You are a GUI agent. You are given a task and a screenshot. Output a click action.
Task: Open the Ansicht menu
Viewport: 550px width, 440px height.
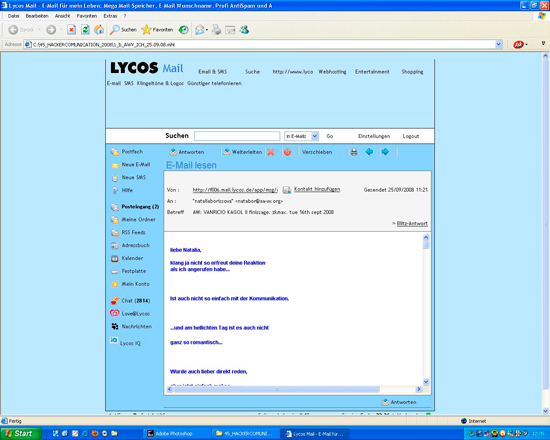[x=62, y=16]
